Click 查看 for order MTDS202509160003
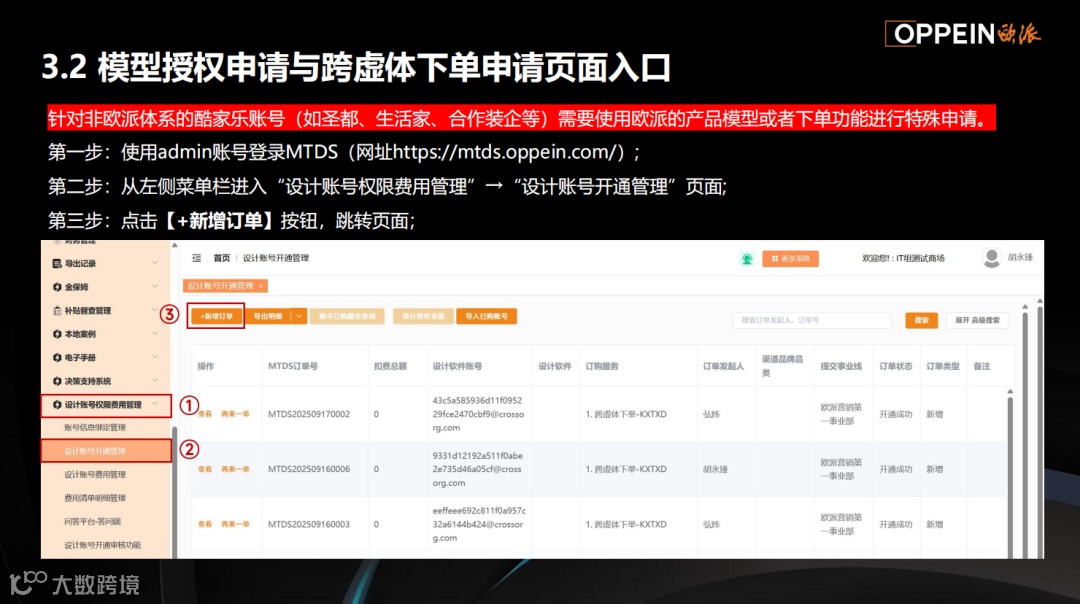Image resolution: width=1080 pixels, height=604 pixels. [x=205, y=524]
